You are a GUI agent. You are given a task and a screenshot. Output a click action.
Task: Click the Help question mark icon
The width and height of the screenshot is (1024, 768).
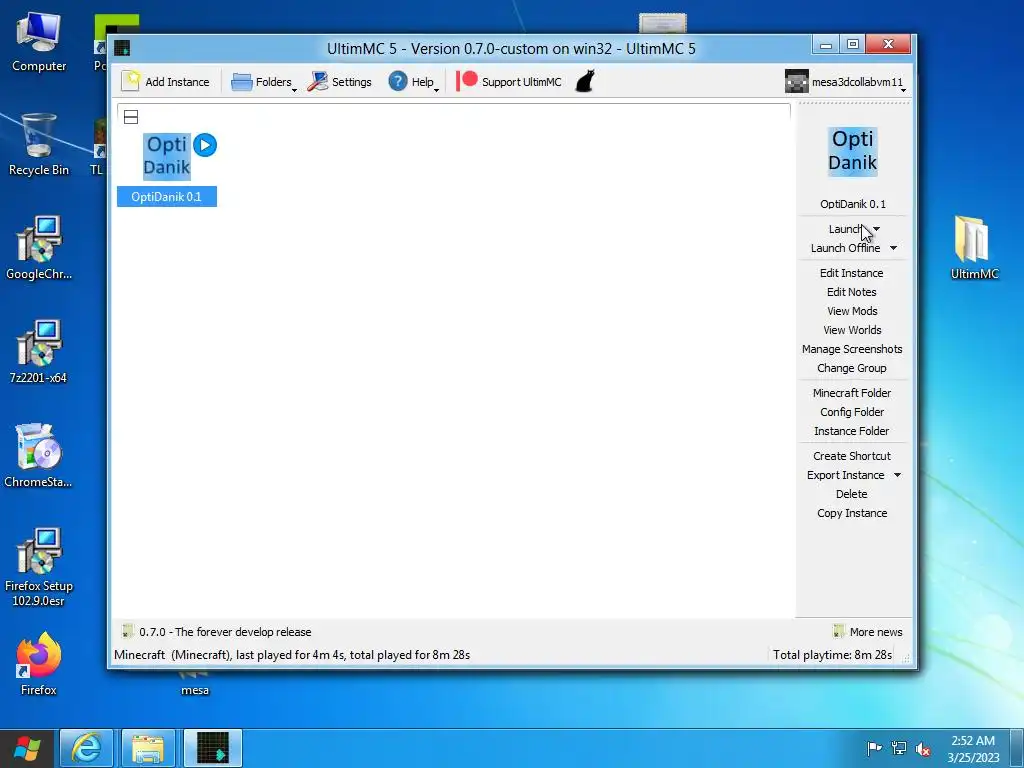pos(398,82)
